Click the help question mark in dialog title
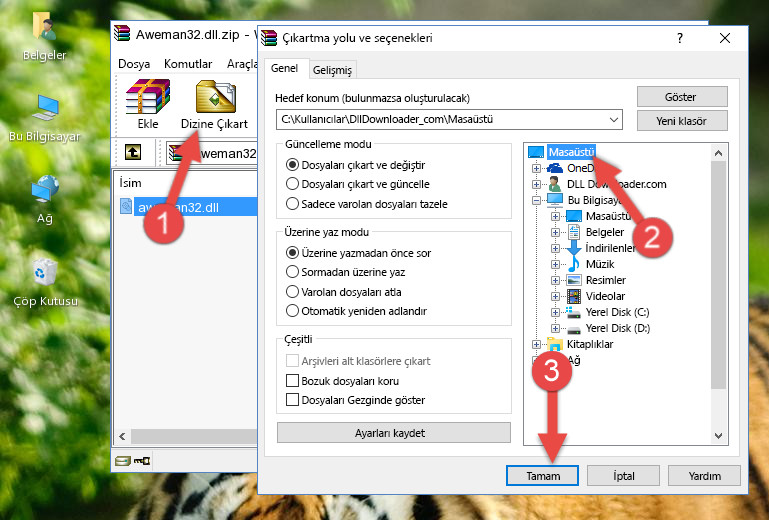The image size is (769, 520). (x=680, y=38)
